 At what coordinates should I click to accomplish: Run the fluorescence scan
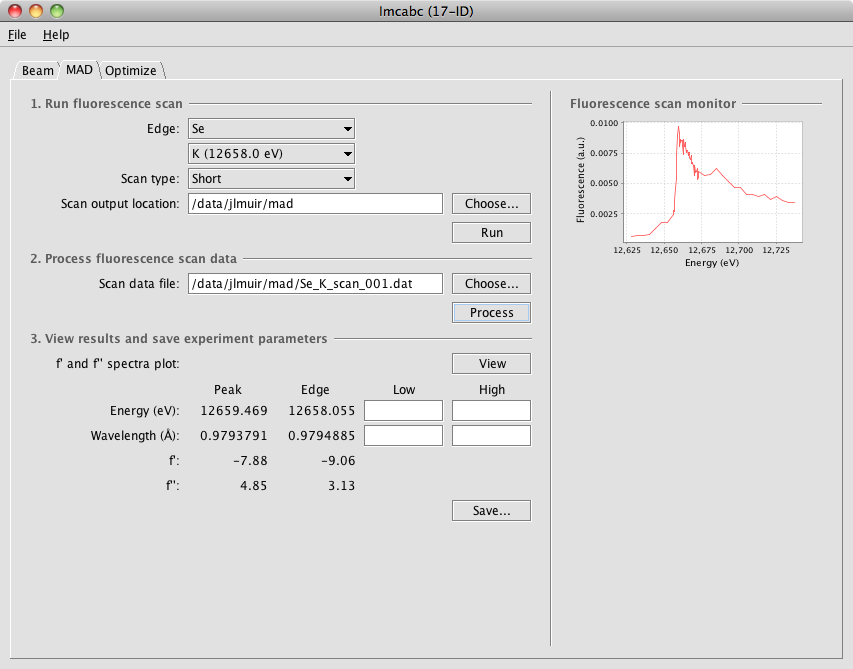pos(491,233)
